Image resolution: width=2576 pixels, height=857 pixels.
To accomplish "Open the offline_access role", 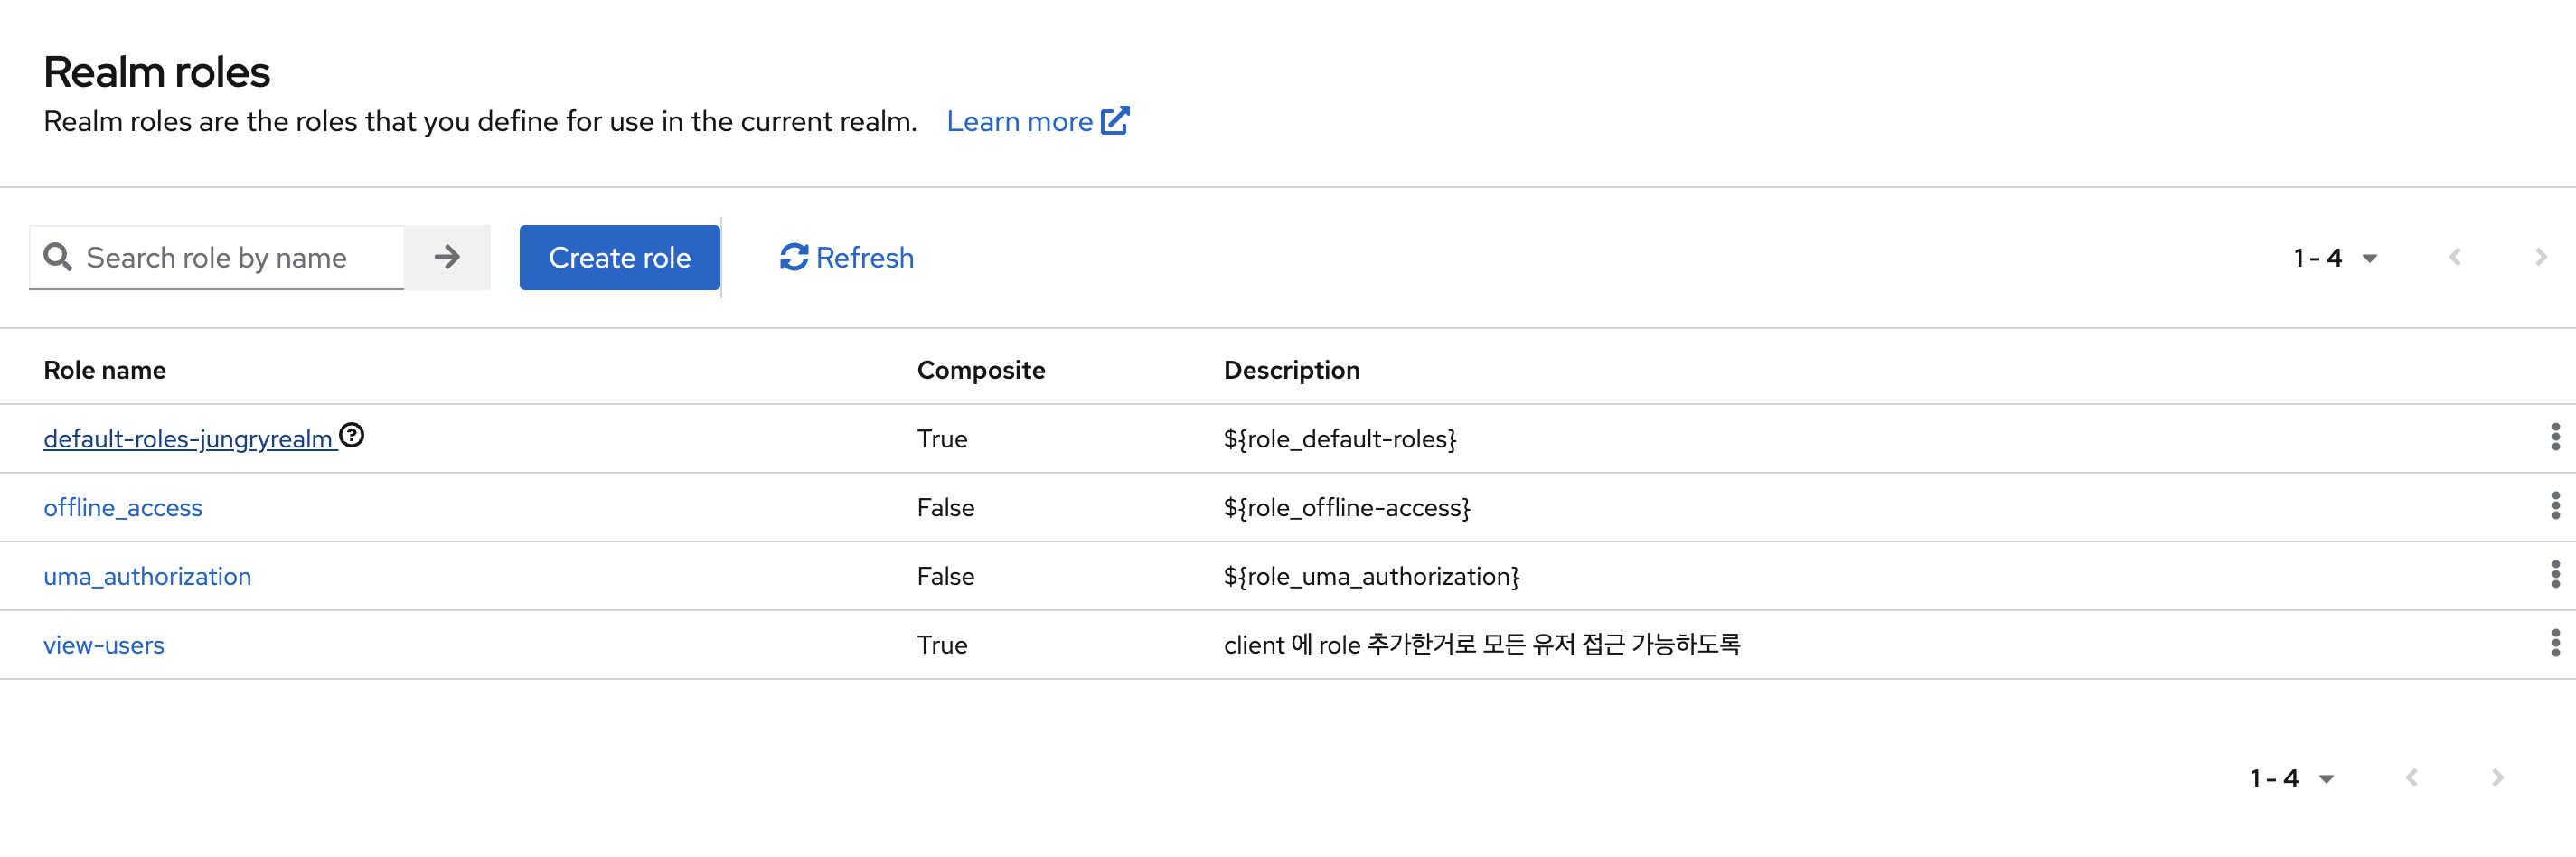I will pos(123,508).
